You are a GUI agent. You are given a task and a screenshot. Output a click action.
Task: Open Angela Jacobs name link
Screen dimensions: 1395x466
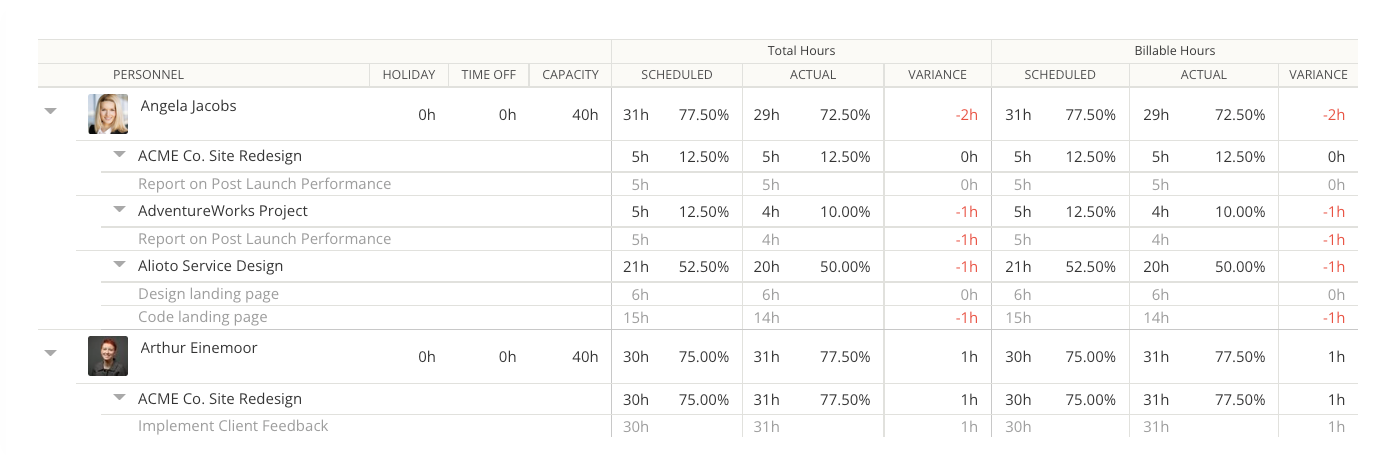(188, 106)
